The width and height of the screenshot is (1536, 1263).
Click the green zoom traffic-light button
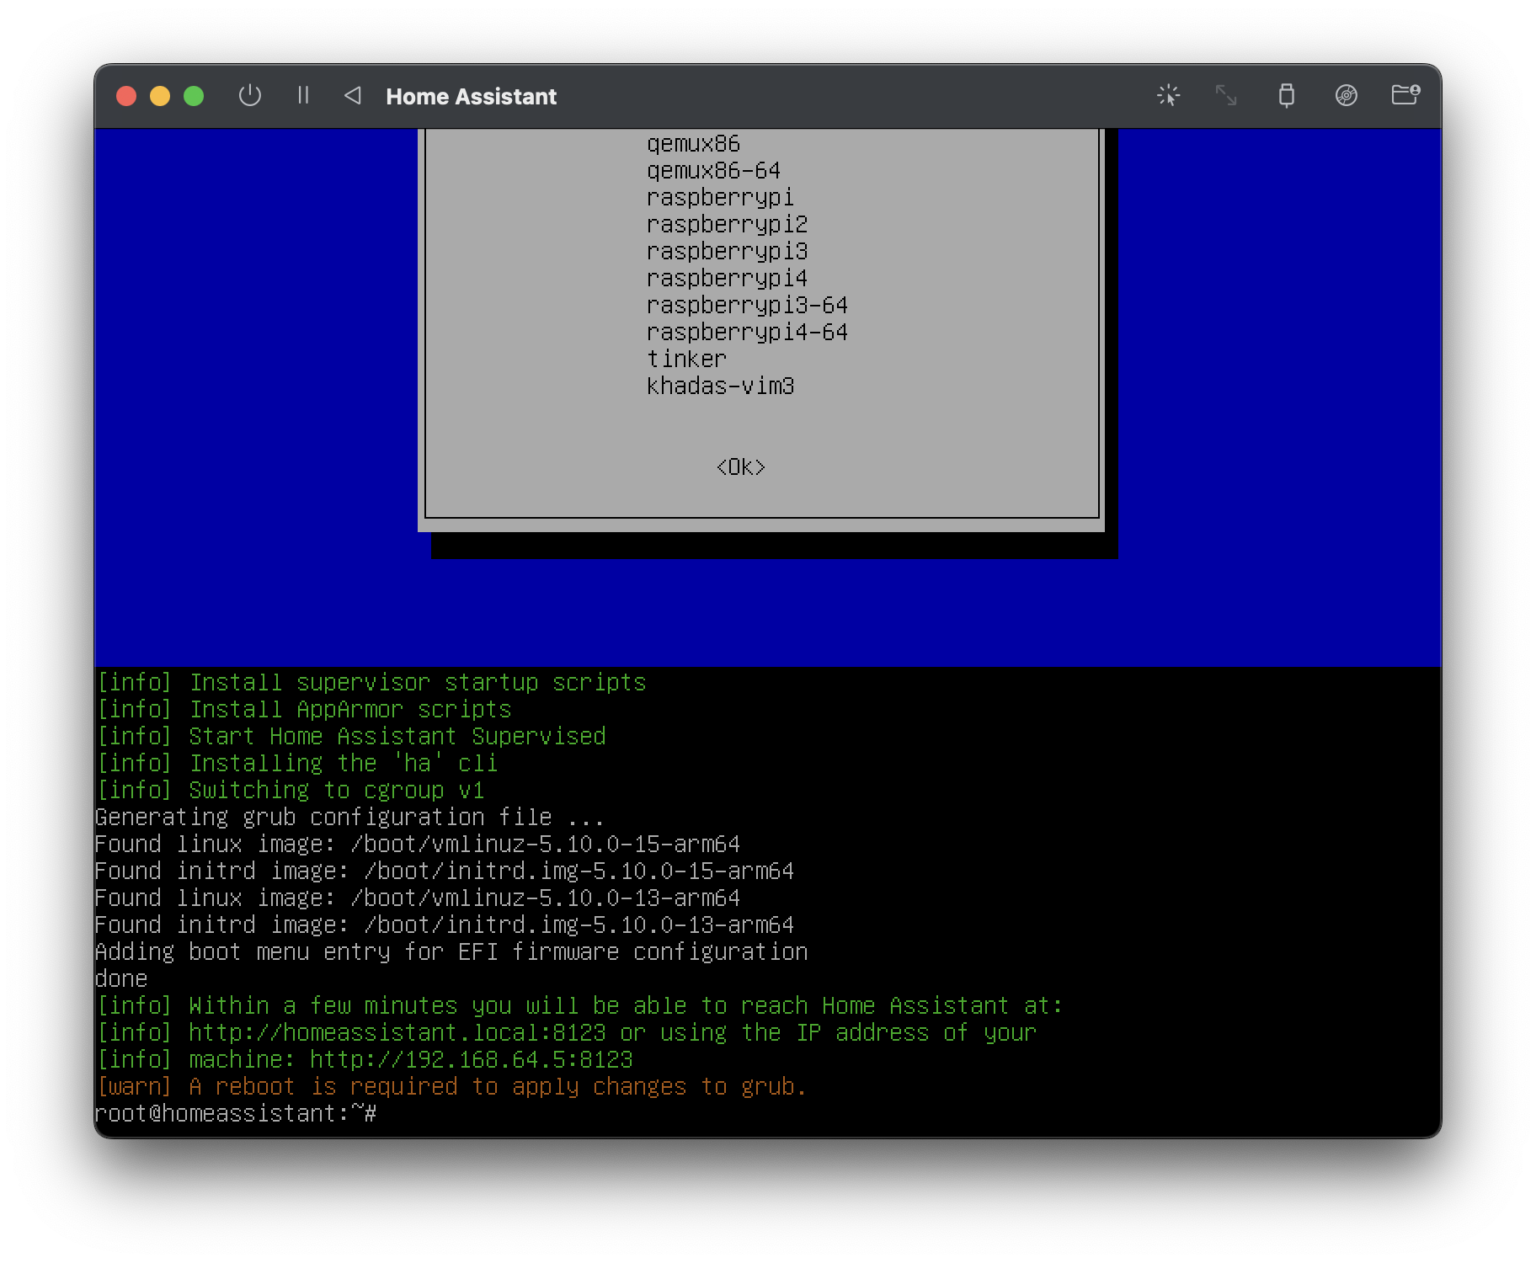(x=192, y=96)
